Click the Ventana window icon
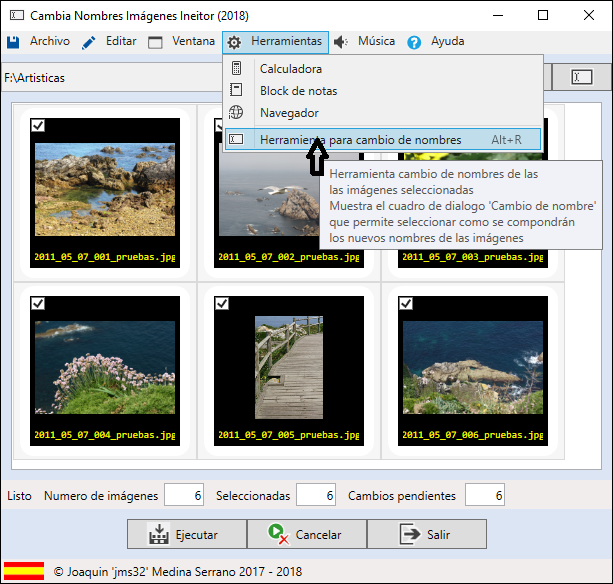This screenshot has width=613, height=584. tap(155, 42)
